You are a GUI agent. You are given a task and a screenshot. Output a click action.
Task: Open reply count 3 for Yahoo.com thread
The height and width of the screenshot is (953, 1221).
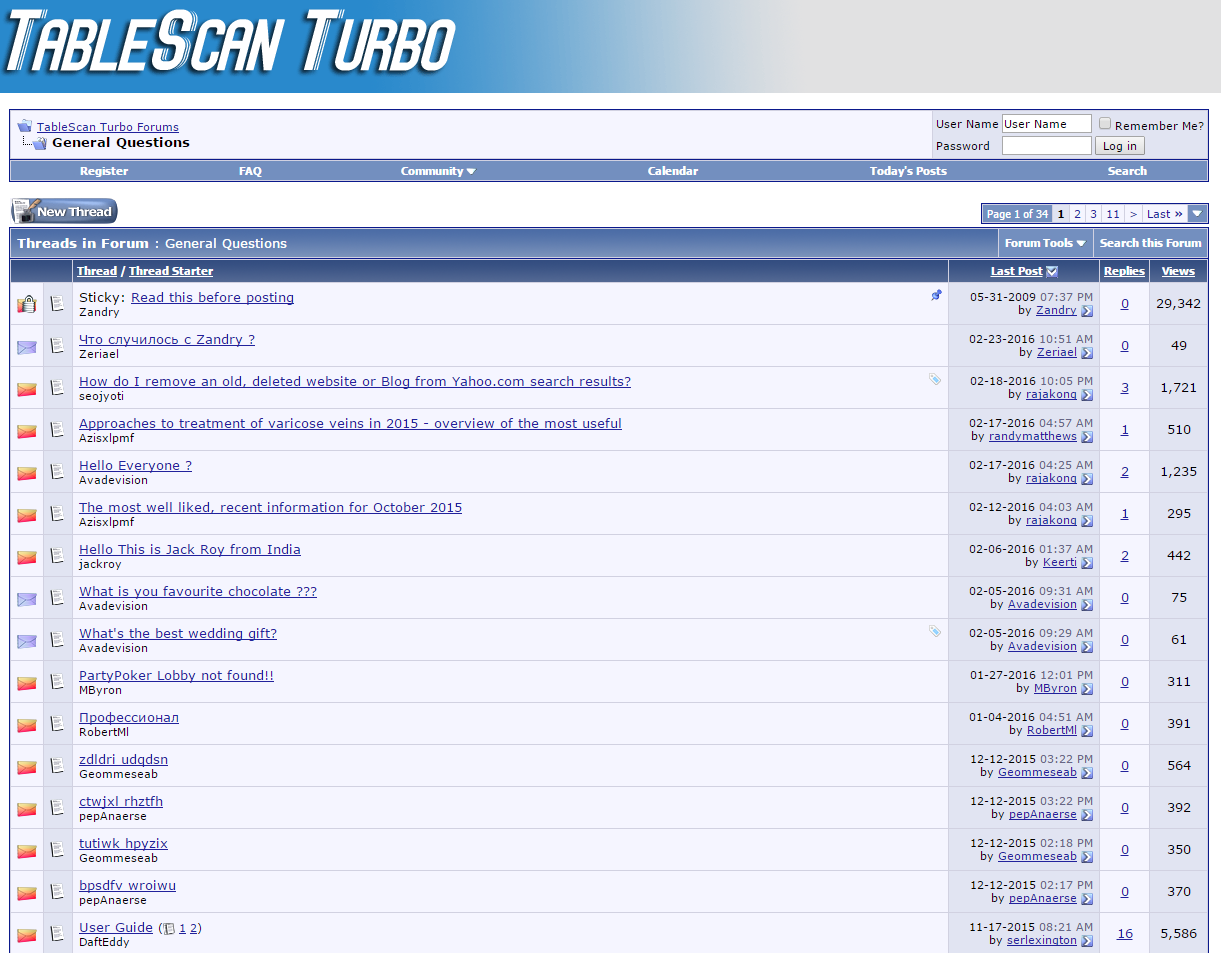tap(1125, 388)
